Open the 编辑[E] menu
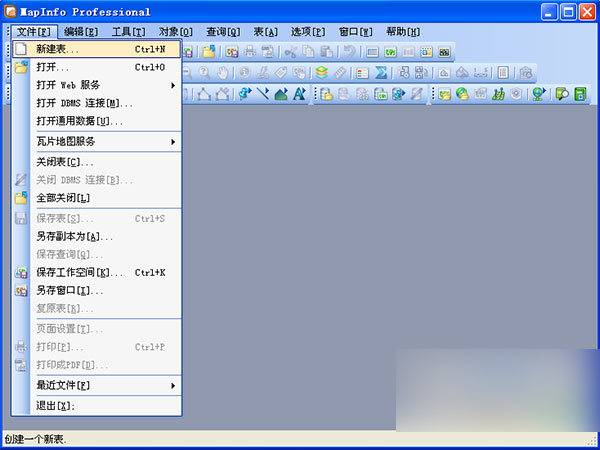This screenshot has width=600, height=450. tap(81, 31)
